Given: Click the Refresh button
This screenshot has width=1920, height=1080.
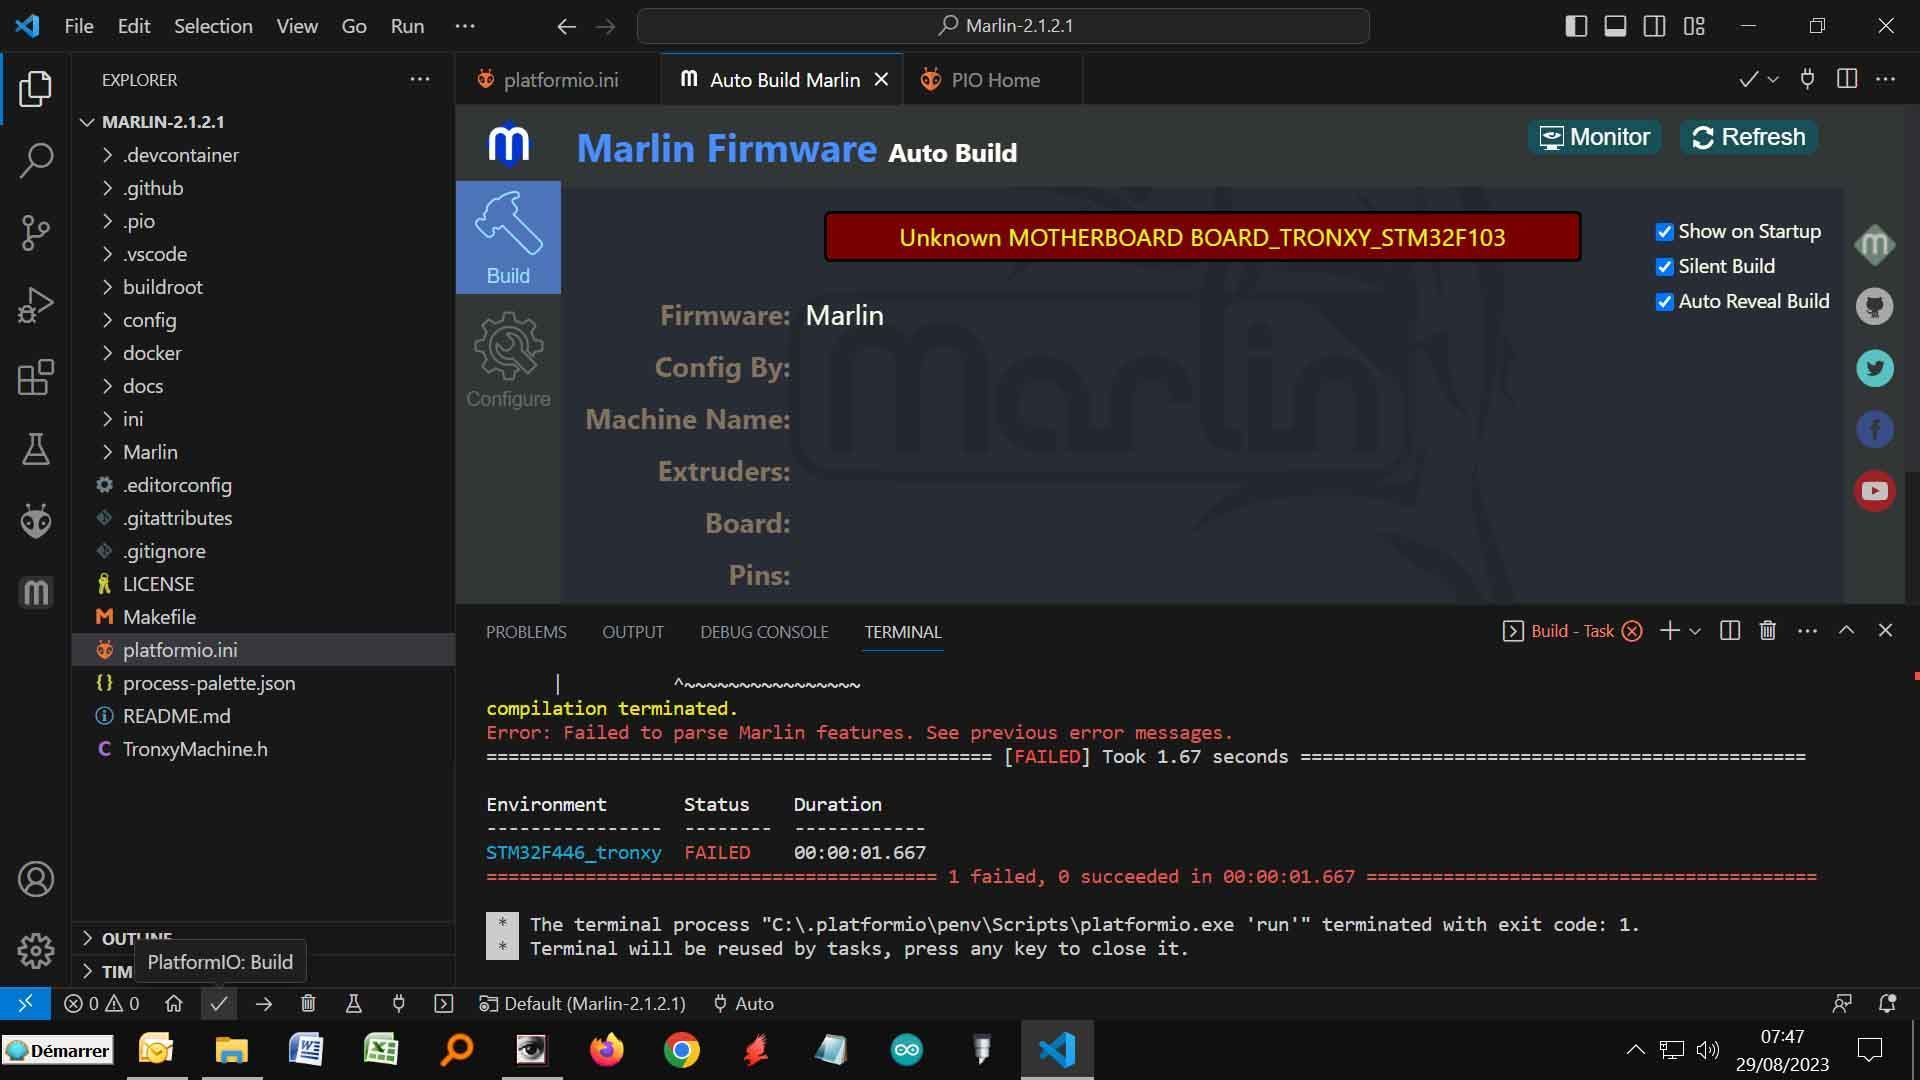Looking at the screenshot, I should tap(1749, 137).
